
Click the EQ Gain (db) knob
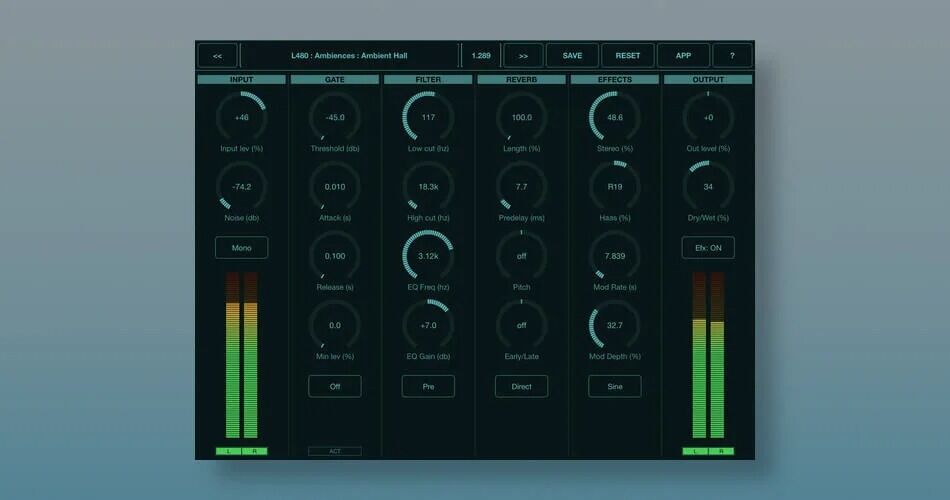point(428,325)
